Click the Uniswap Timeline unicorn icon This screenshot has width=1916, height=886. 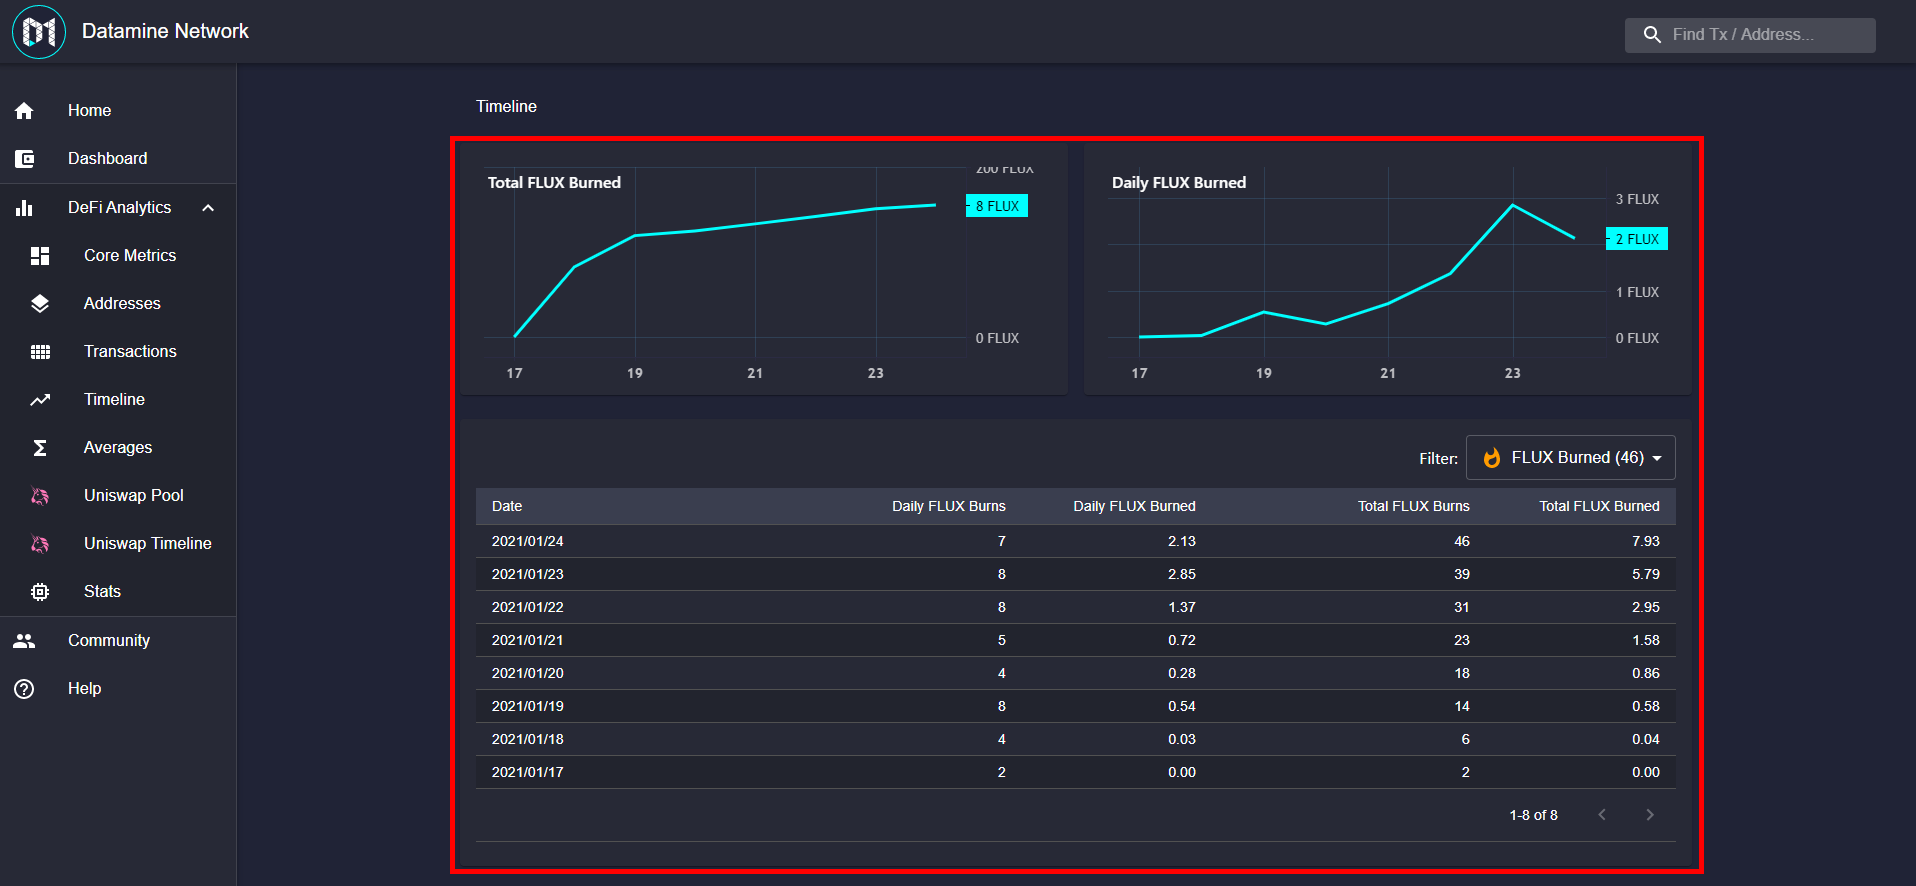pyautogui.click(x=40, y=544)
